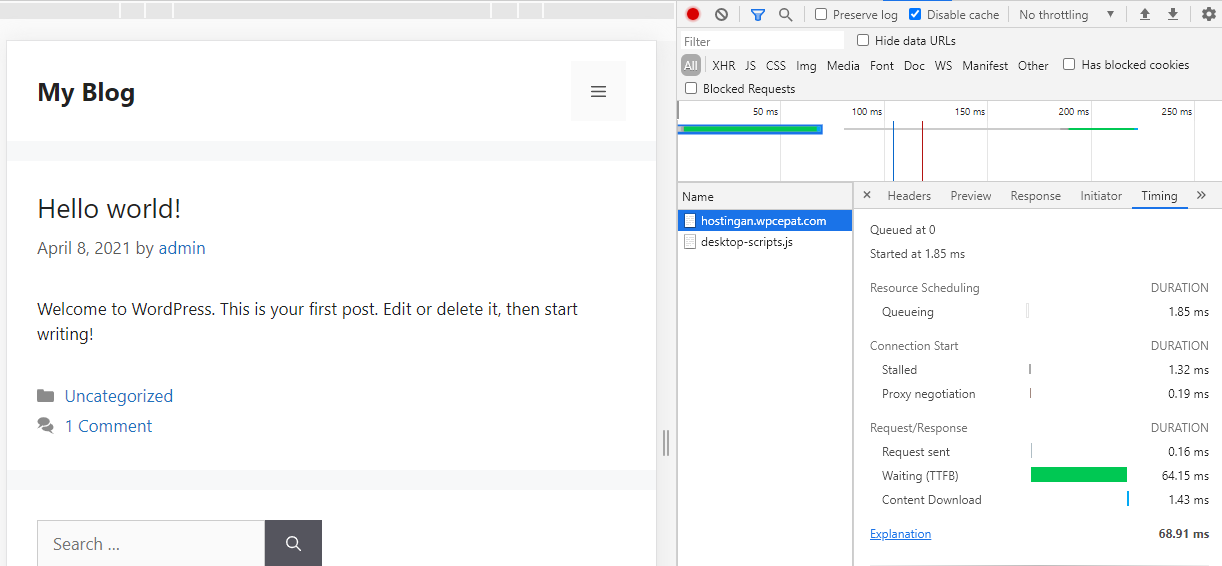Open the No throttling dropdown
1222x566 pixels.
coord(1066,15)
